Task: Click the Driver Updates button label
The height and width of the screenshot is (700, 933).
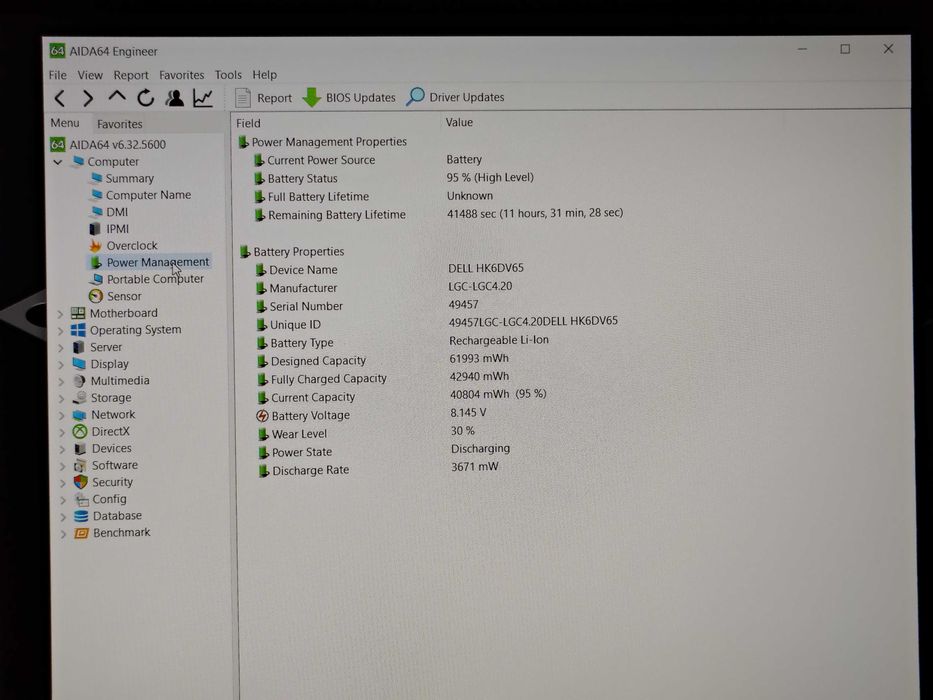Action: [466, 97]
